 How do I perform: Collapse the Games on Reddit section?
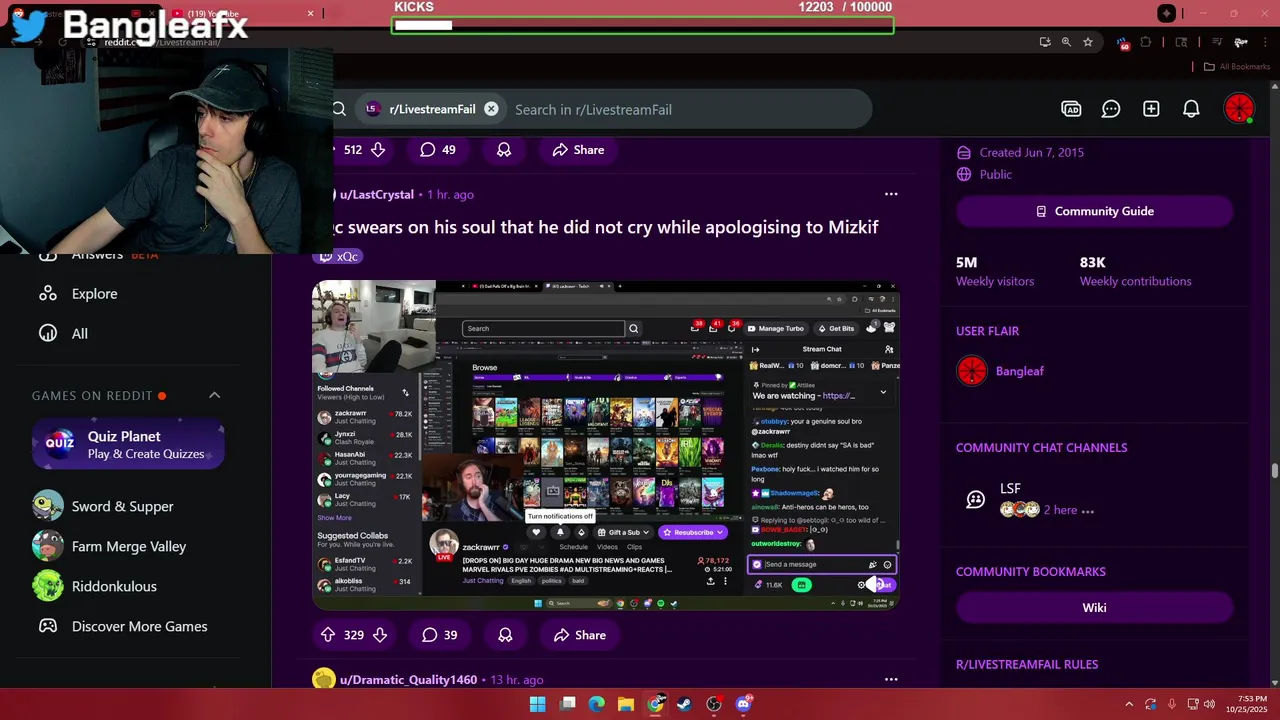point(214,396)
